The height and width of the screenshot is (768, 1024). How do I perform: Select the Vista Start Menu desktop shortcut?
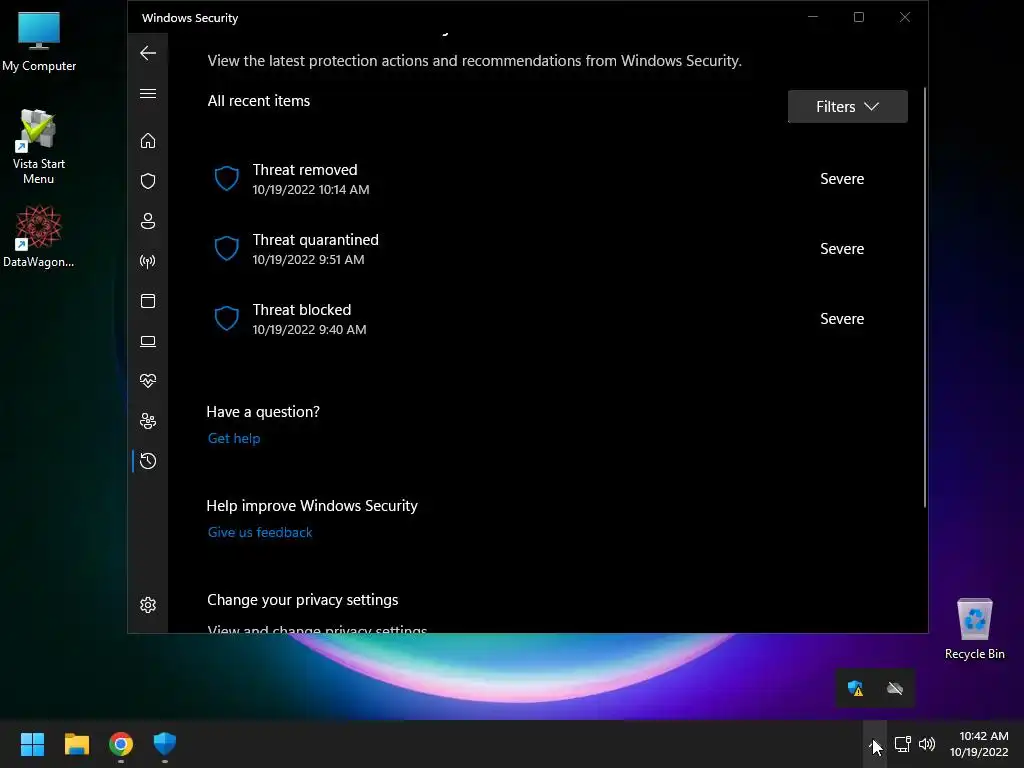point(39,147)
